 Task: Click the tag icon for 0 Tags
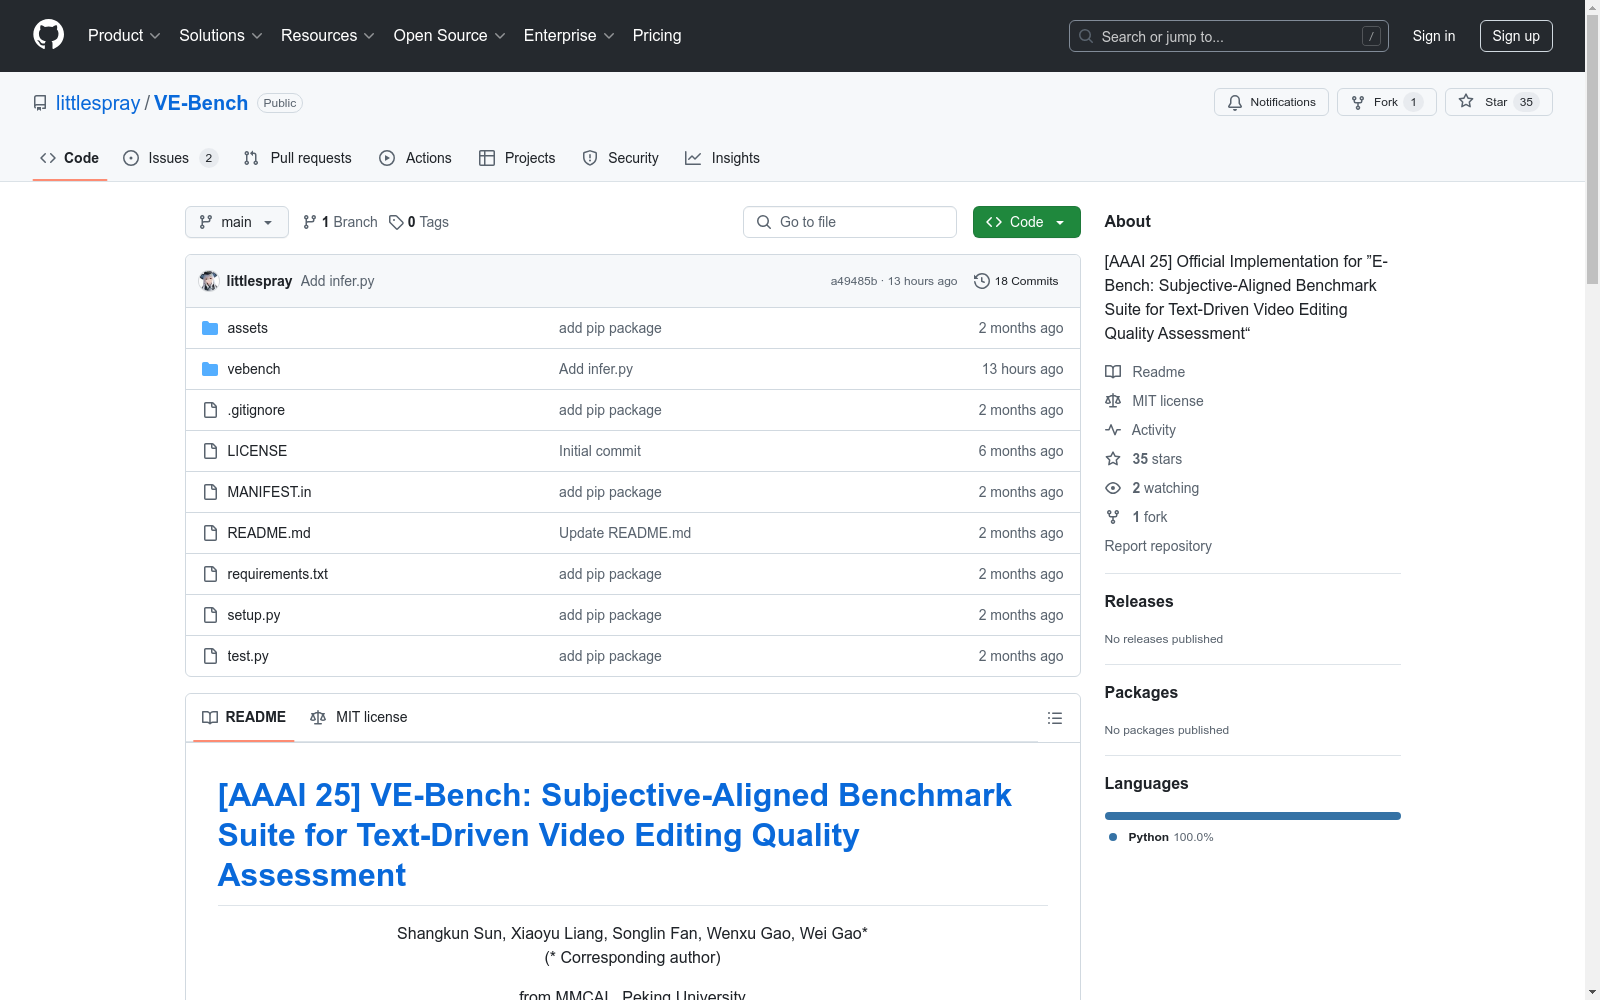coord(396,222)
